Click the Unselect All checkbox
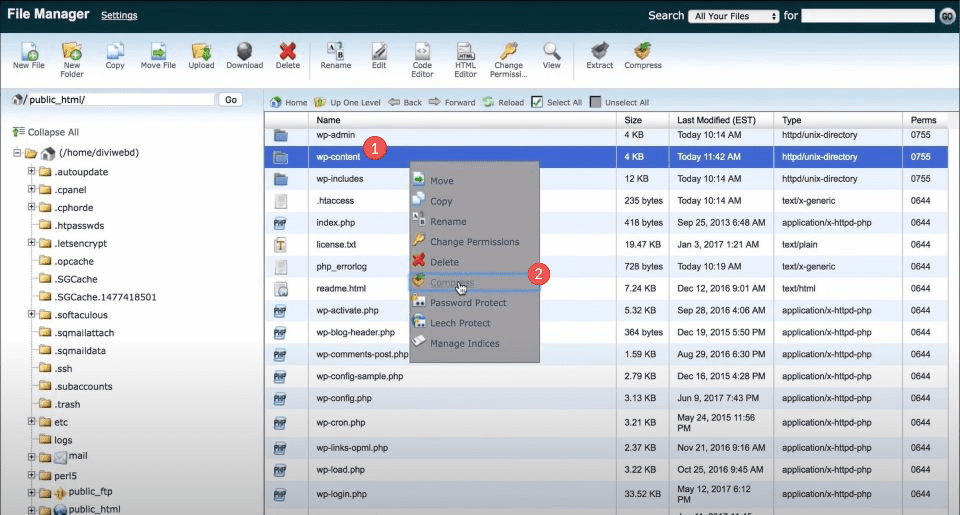Screen dimensions: 960x515 tap(596, 102)
